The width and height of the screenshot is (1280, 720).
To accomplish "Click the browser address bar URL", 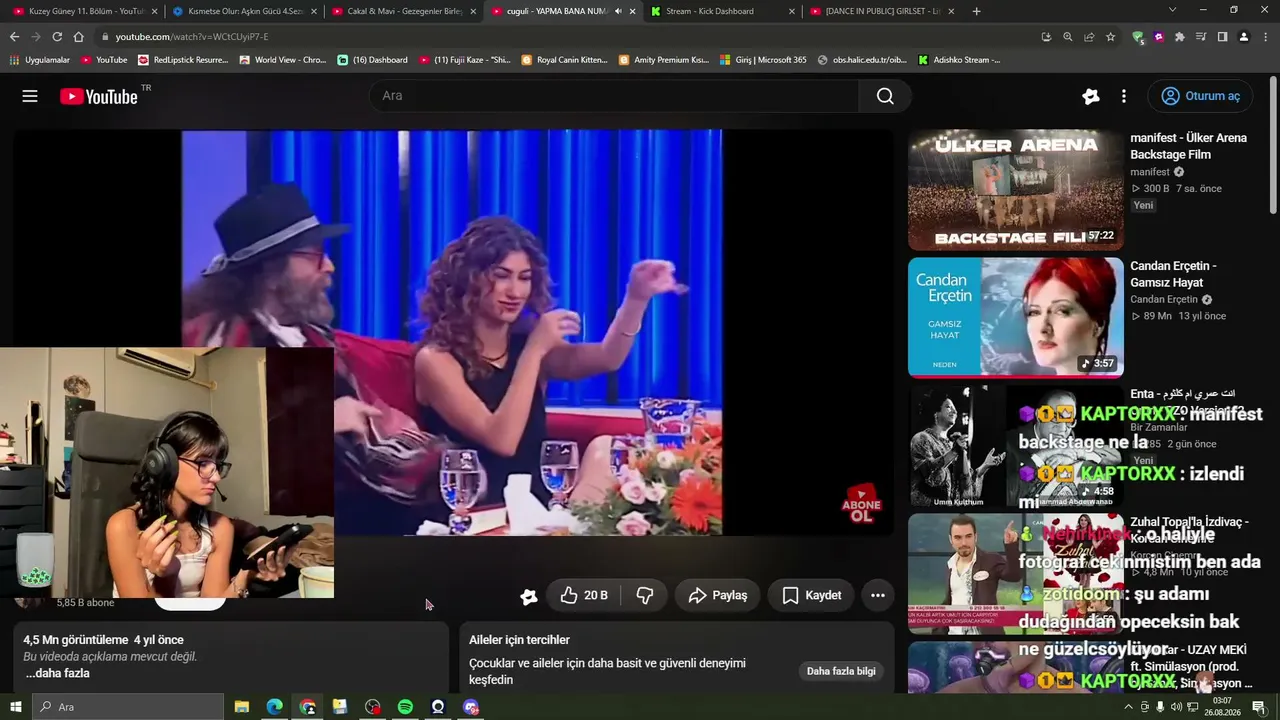I will [192, 37].
